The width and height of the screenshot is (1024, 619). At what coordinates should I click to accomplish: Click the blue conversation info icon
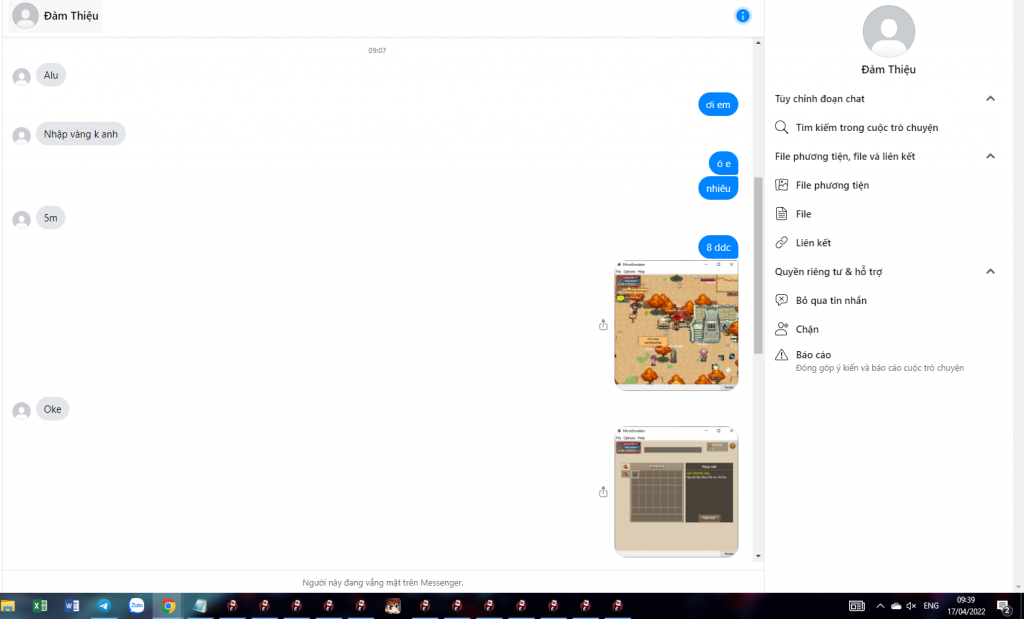point(742,15)
